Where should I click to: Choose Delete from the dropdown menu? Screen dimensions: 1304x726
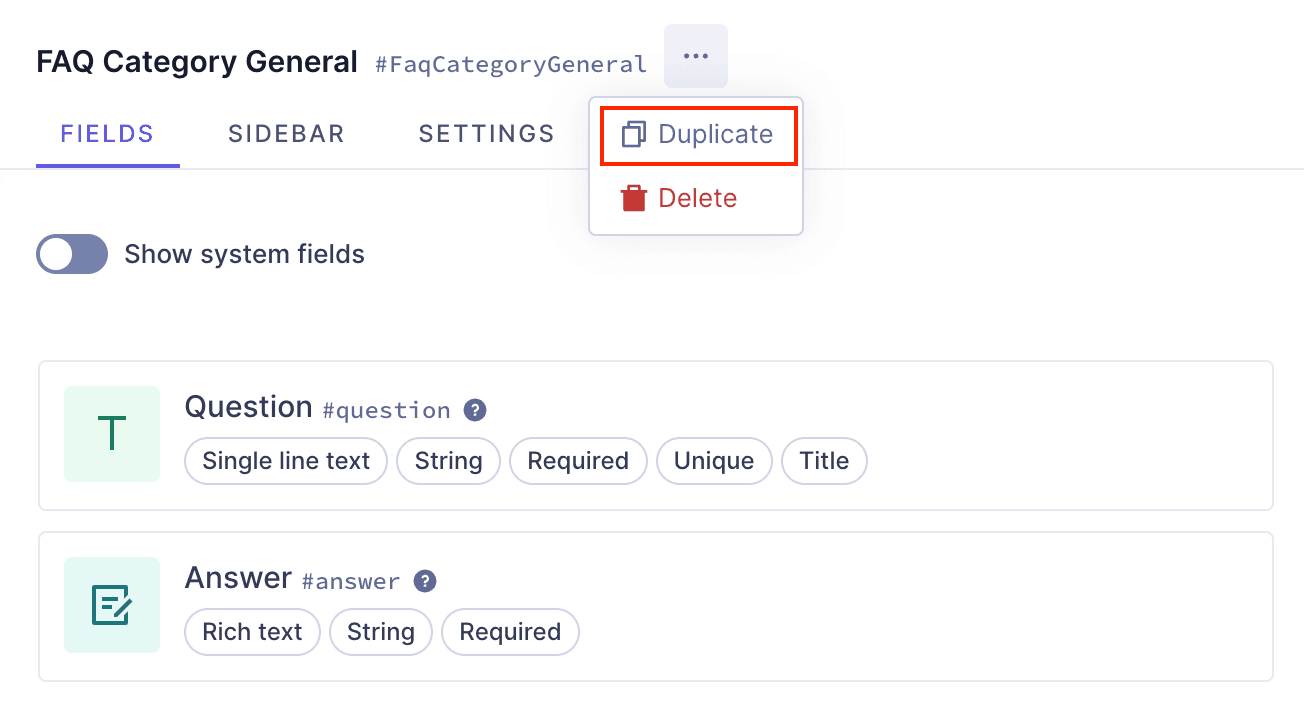(x=697, y=198)
